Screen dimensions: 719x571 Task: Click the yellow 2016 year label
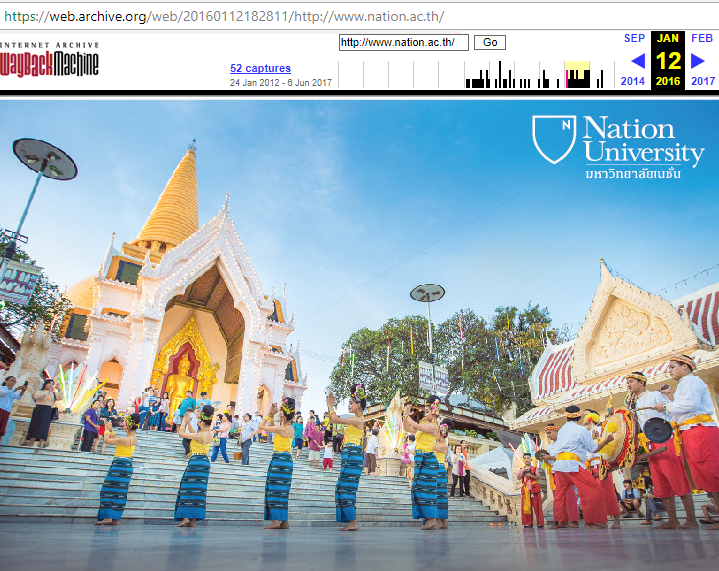pyautogui.click(x=668, y=82)
